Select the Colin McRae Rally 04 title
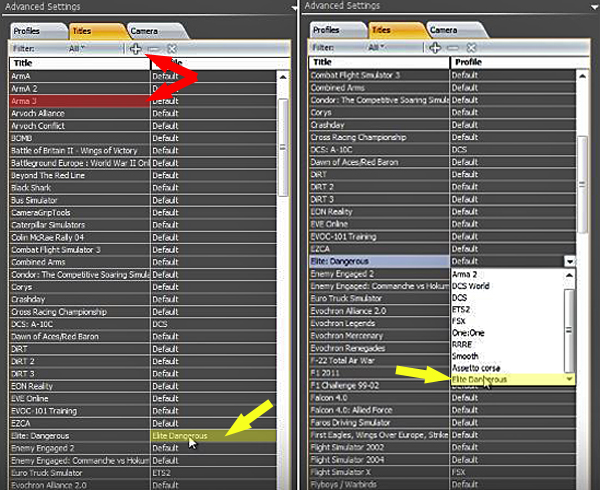 (80, 237)
